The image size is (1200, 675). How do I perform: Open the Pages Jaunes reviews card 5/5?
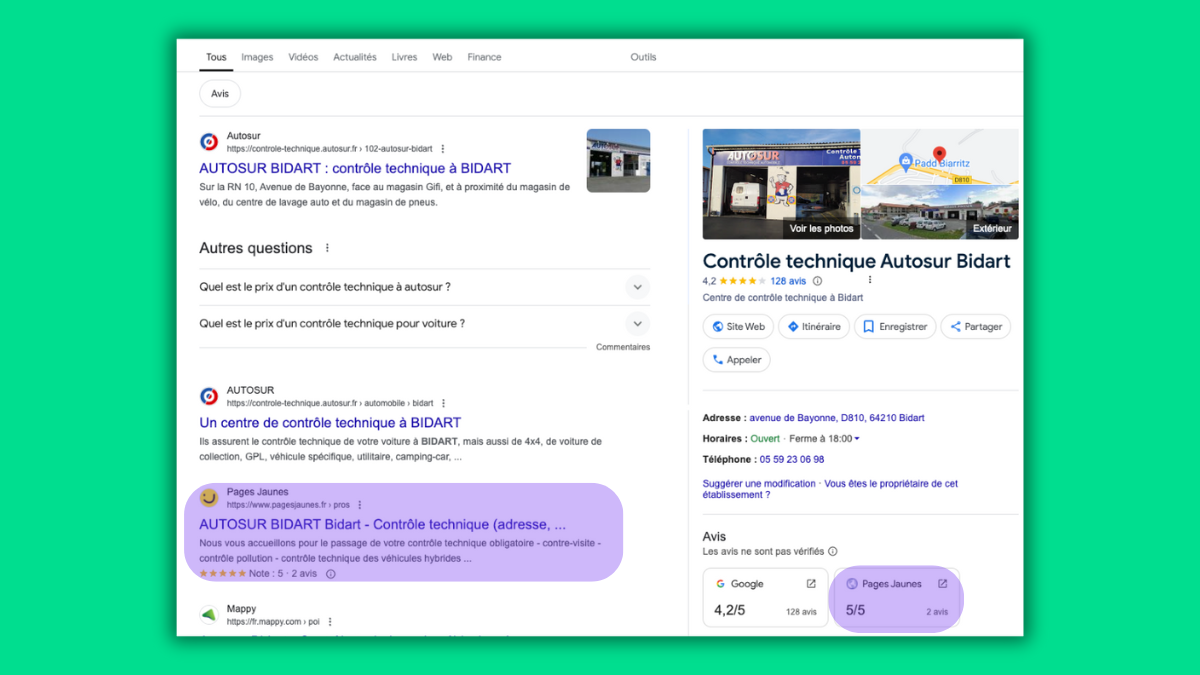[x=897, y=597]
